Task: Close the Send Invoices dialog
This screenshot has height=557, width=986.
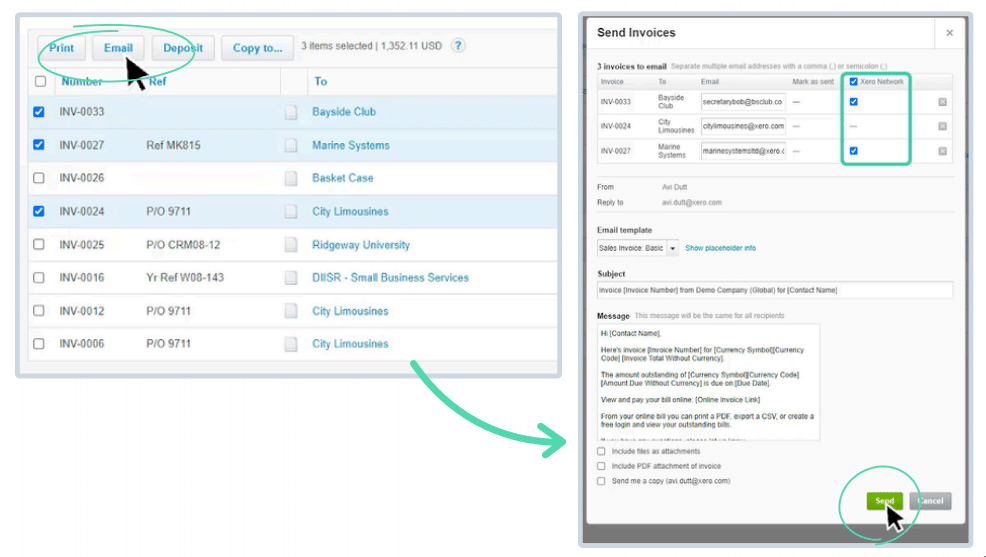Action: point(950,33)
